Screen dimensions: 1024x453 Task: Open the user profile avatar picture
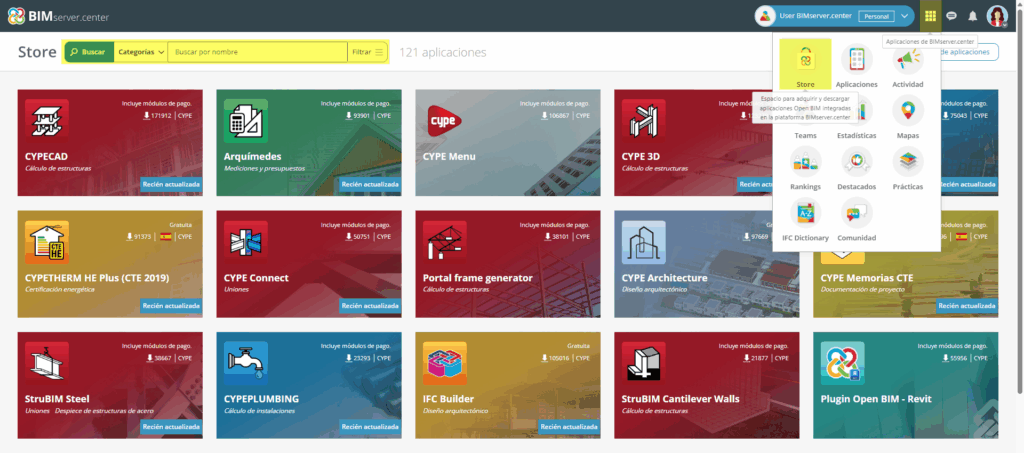coord(997,16)
